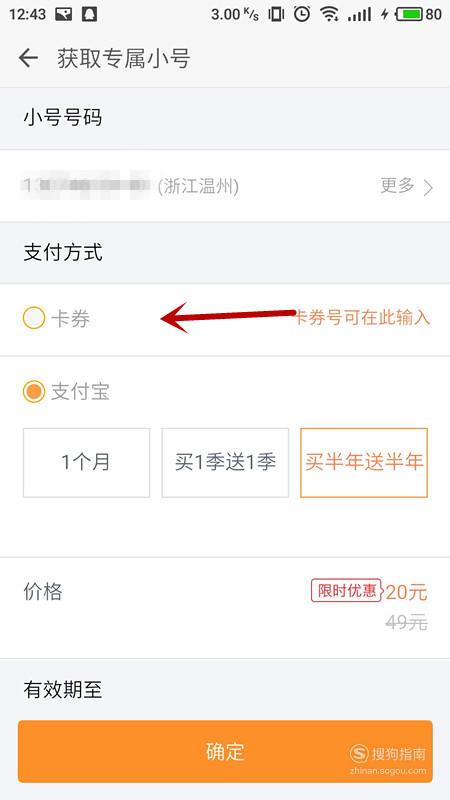Tap the 卡券号可在此输入 hint text

[x=363, y=318]
